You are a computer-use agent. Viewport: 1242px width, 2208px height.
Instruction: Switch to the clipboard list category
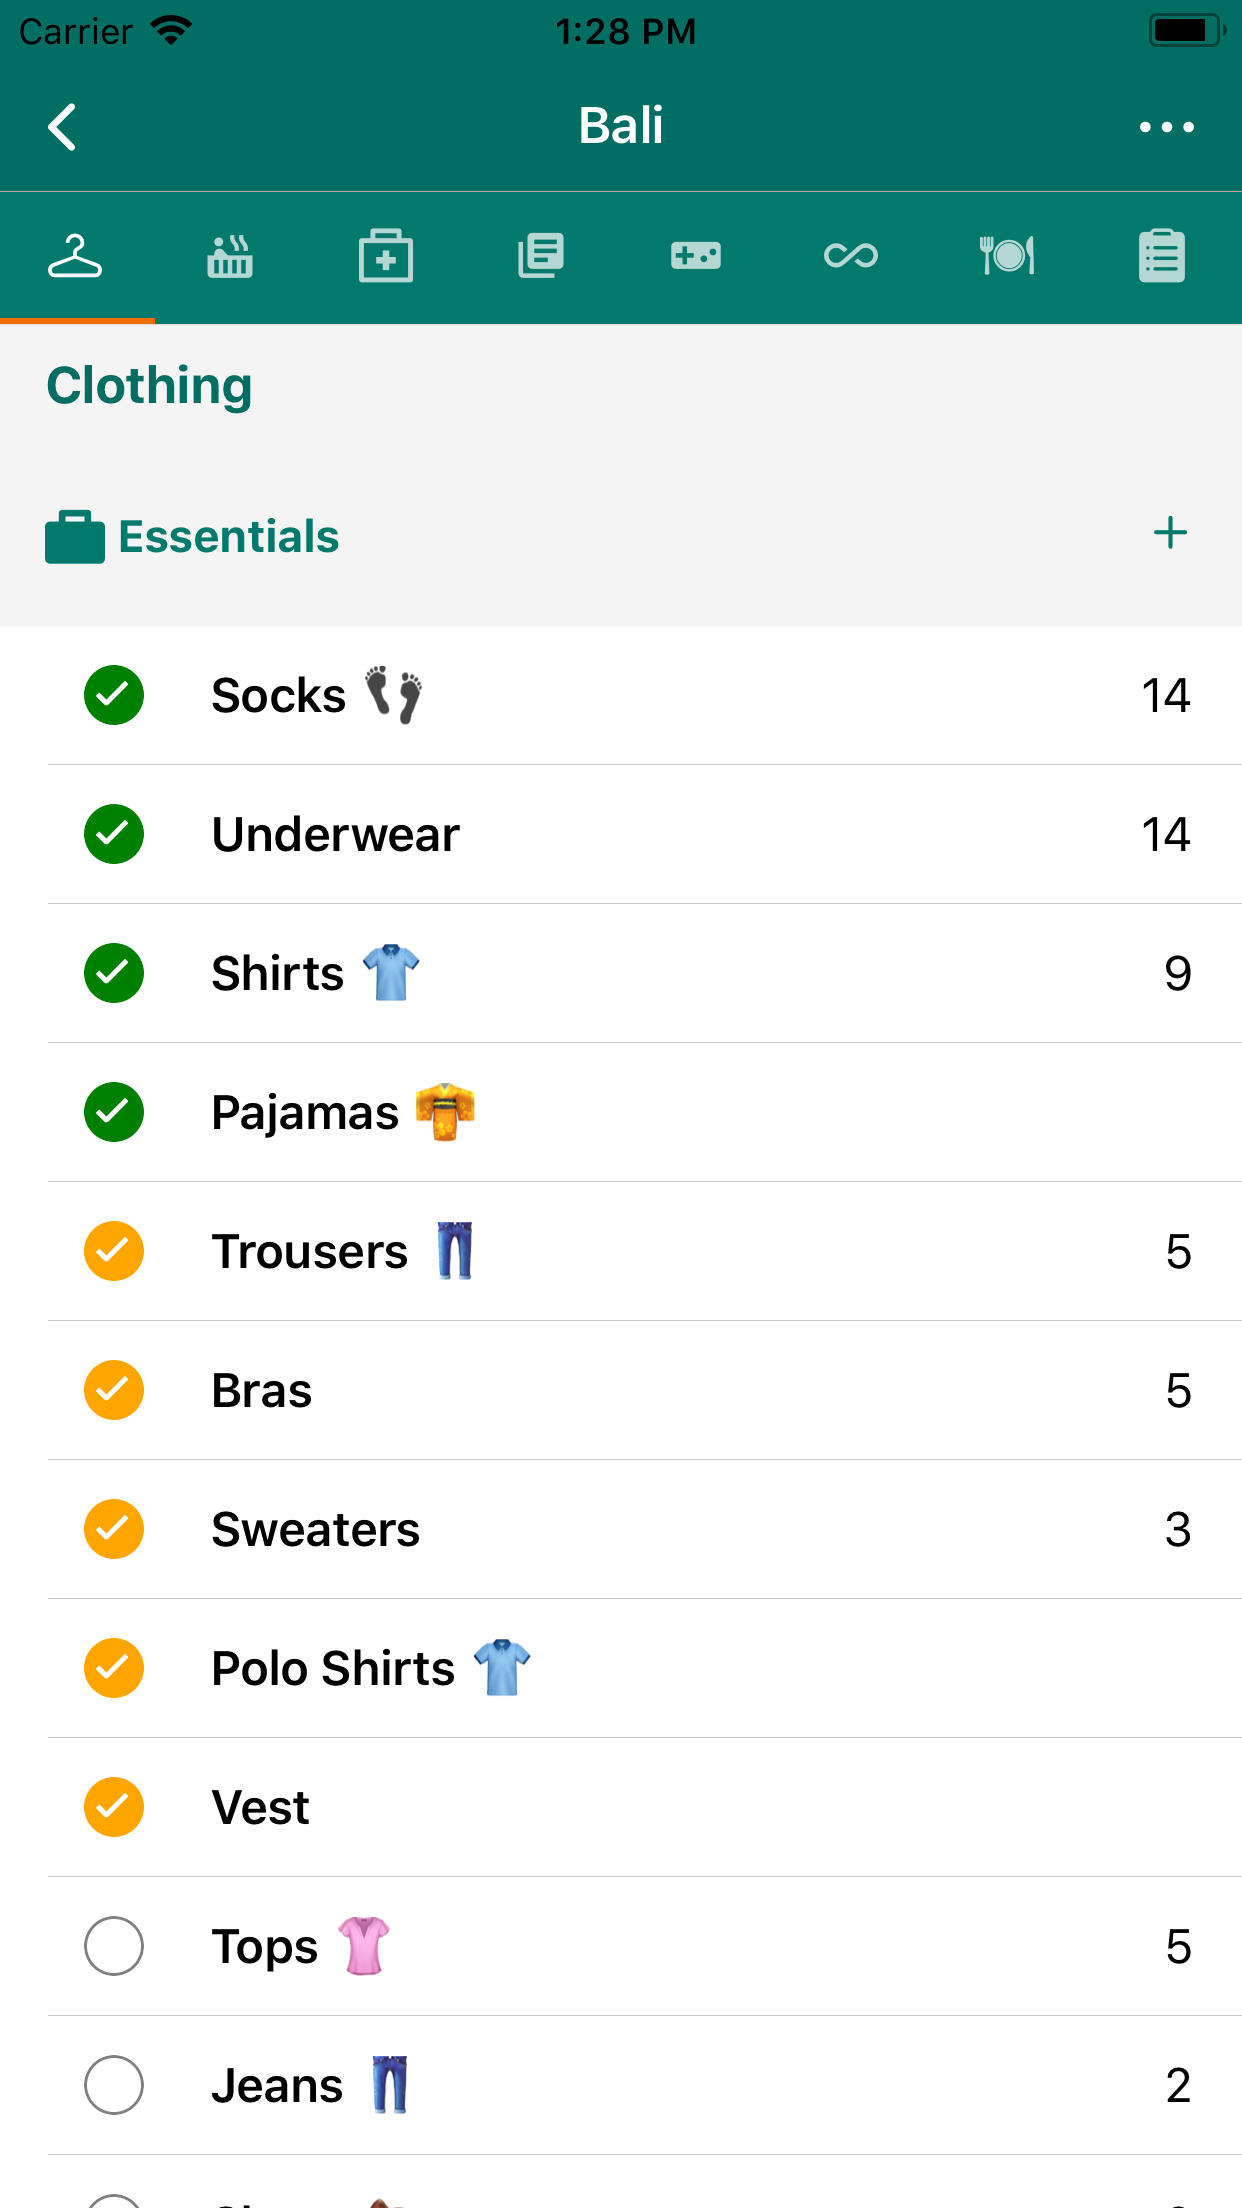tap(1161, 256)
